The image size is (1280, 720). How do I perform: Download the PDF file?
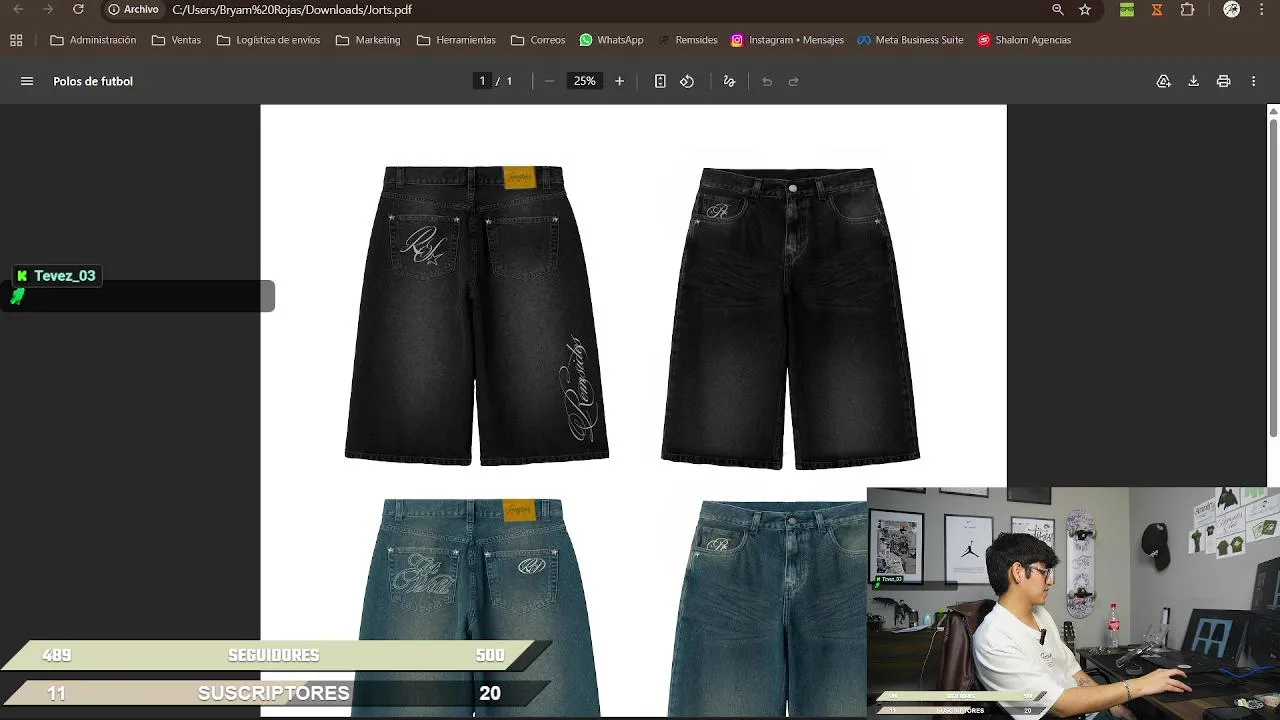click(x=1193, y=81)
